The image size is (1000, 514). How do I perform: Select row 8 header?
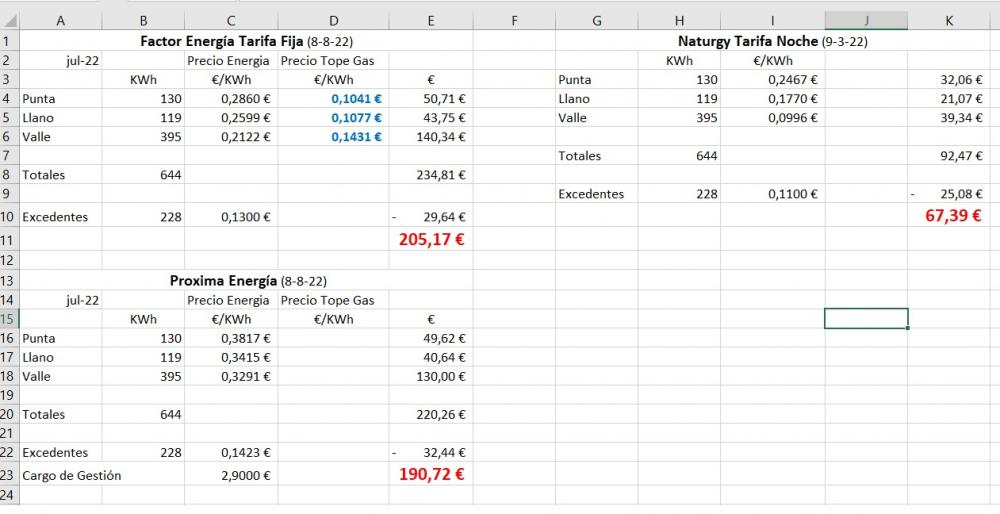(x=10, y=175)
